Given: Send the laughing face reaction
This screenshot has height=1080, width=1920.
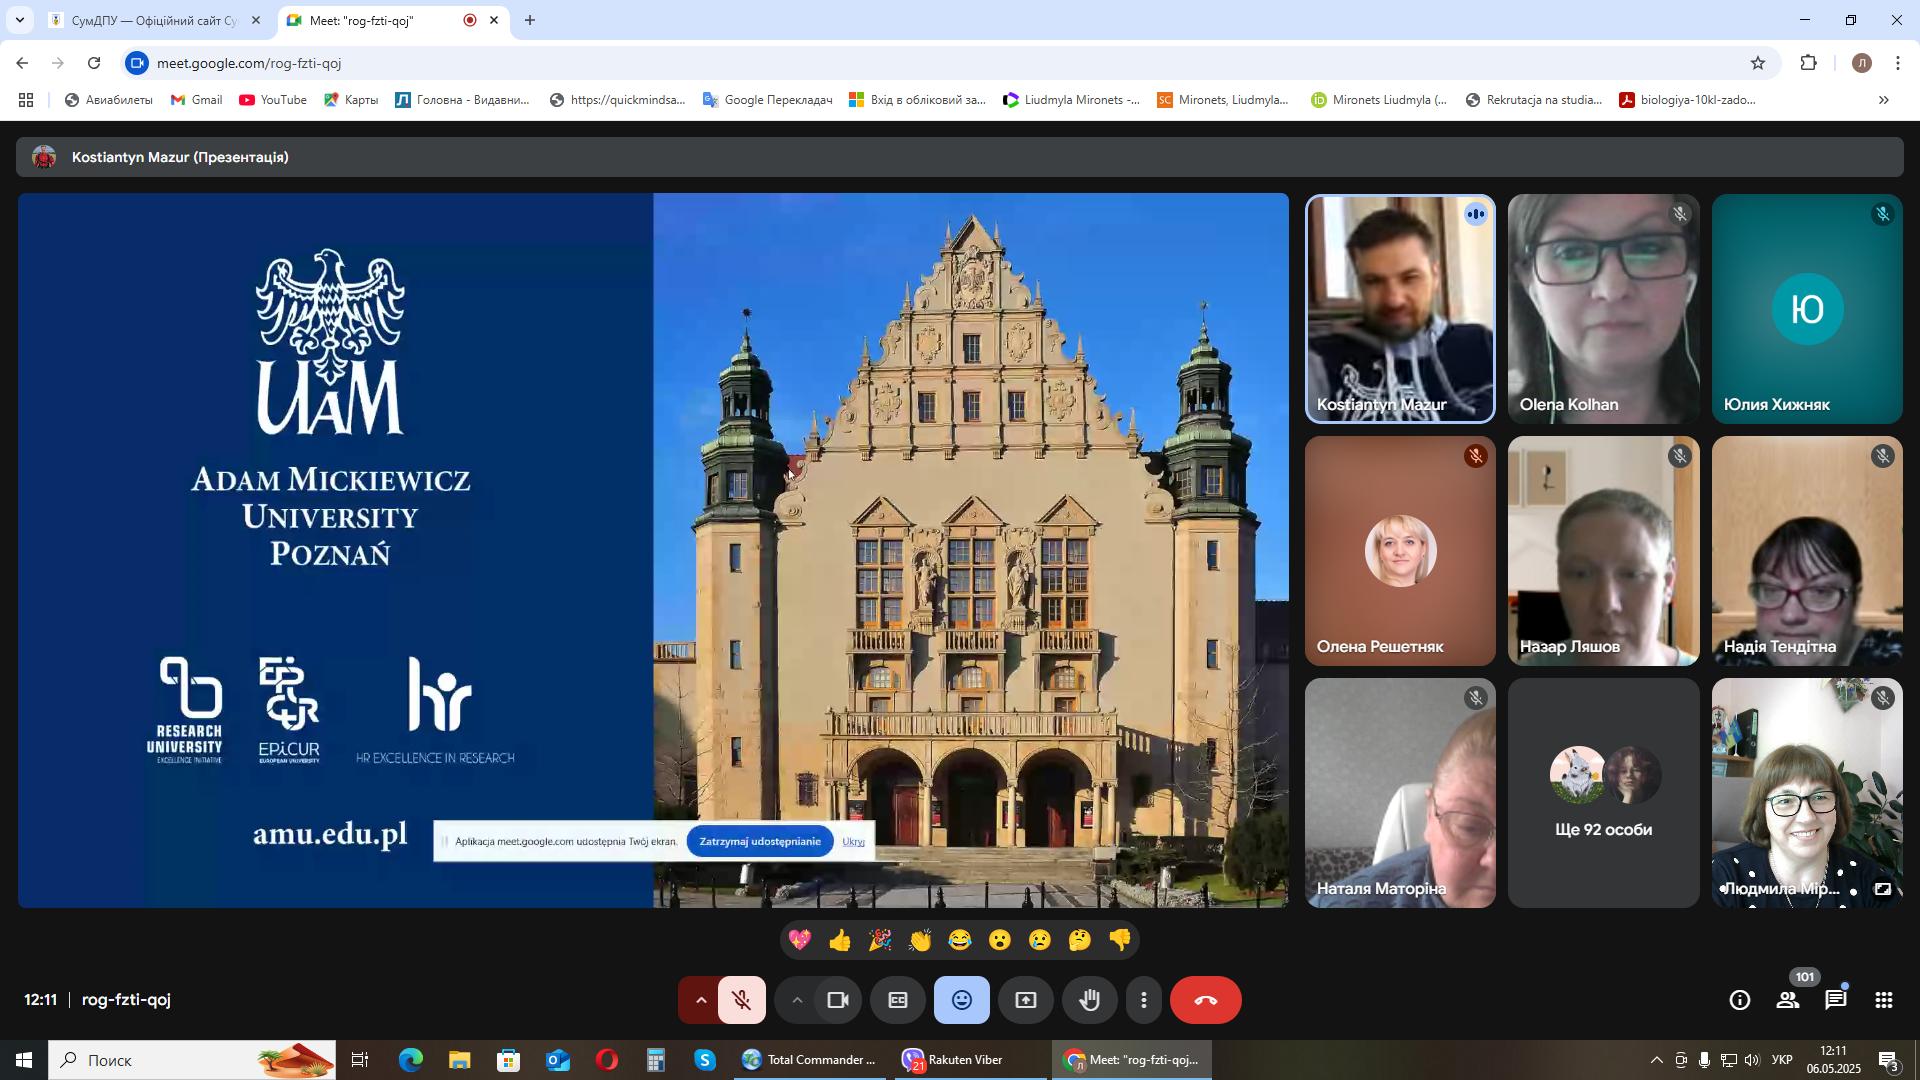Looking at the screenshot, I should click(x=960, y=940).
